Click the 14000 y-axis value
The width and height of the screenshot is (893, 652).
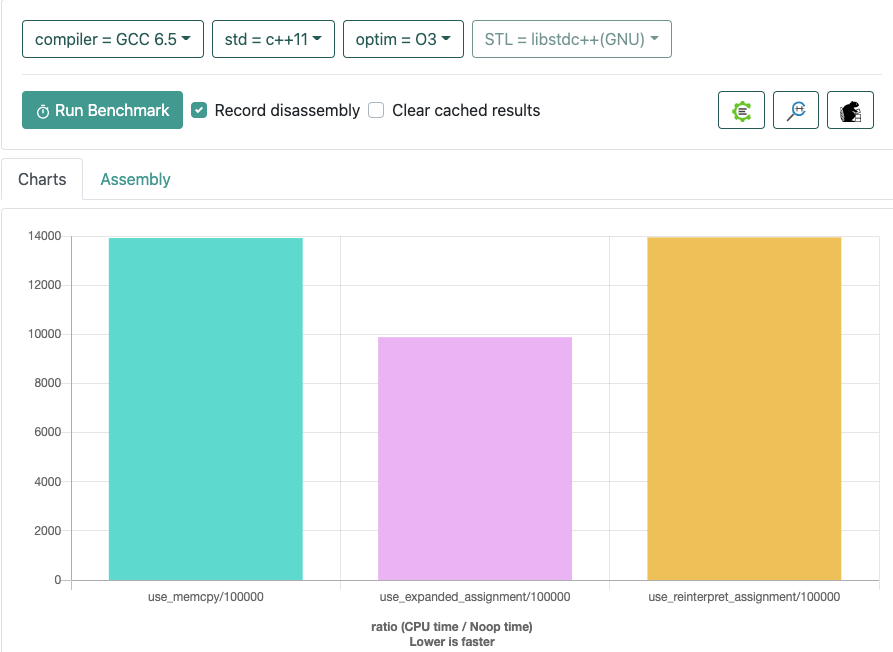(44, 236)
